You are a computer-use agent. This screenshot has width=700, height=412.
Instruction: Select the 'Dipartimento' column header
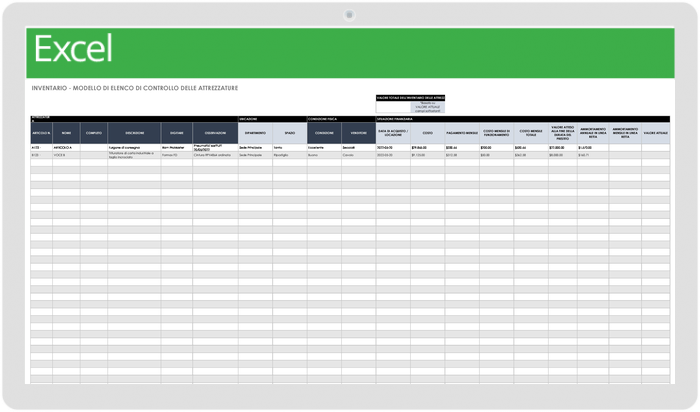point(255,133)
